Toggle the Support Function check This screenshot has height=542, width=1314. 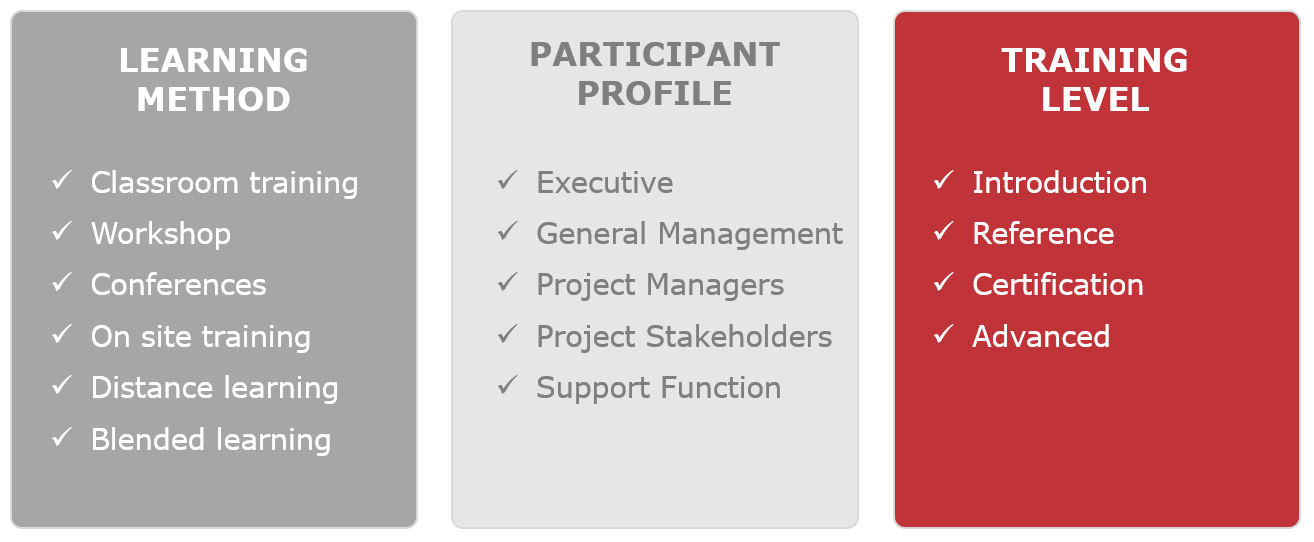pos(508,386)
